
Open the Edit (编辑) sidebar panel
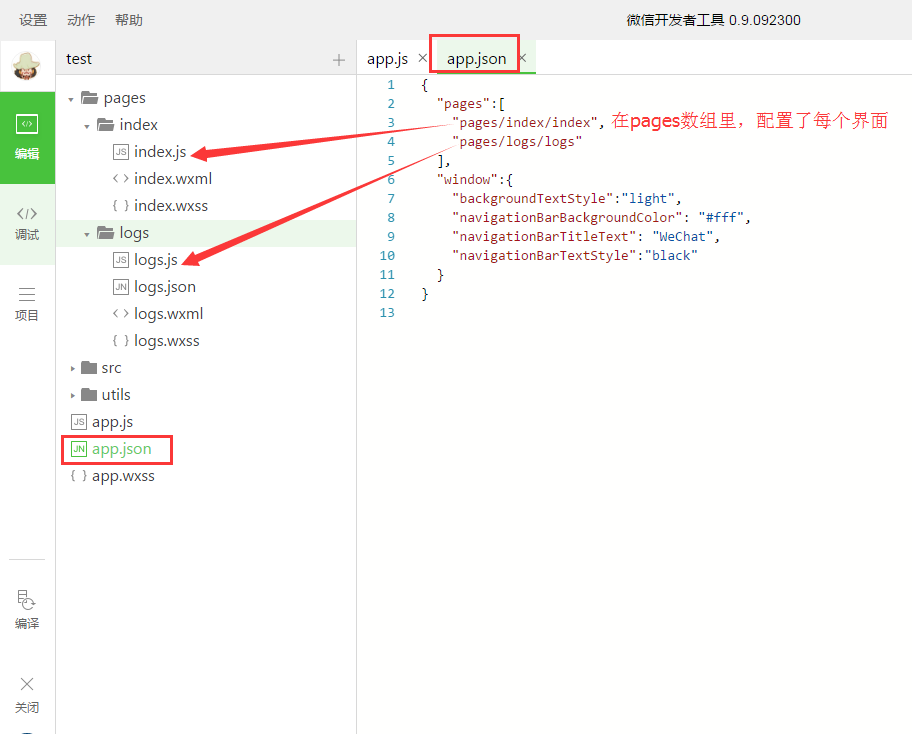(x=27, y=137)
